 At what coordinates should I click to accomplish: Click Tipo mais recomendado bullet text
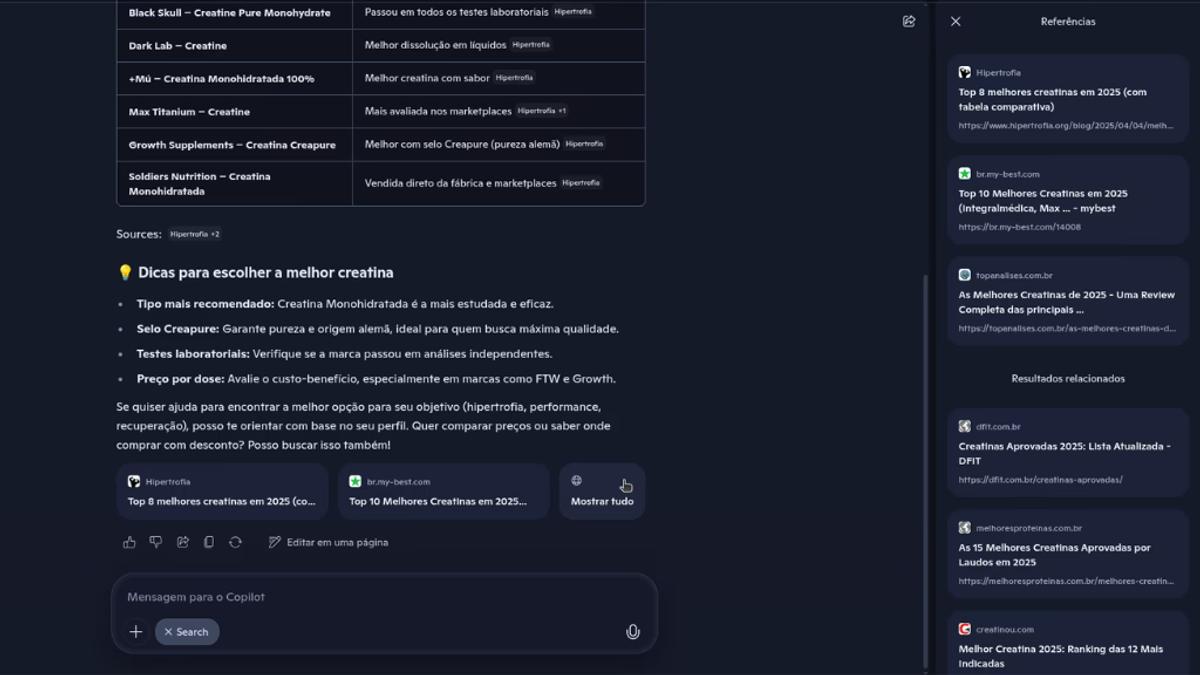[345, 304]
